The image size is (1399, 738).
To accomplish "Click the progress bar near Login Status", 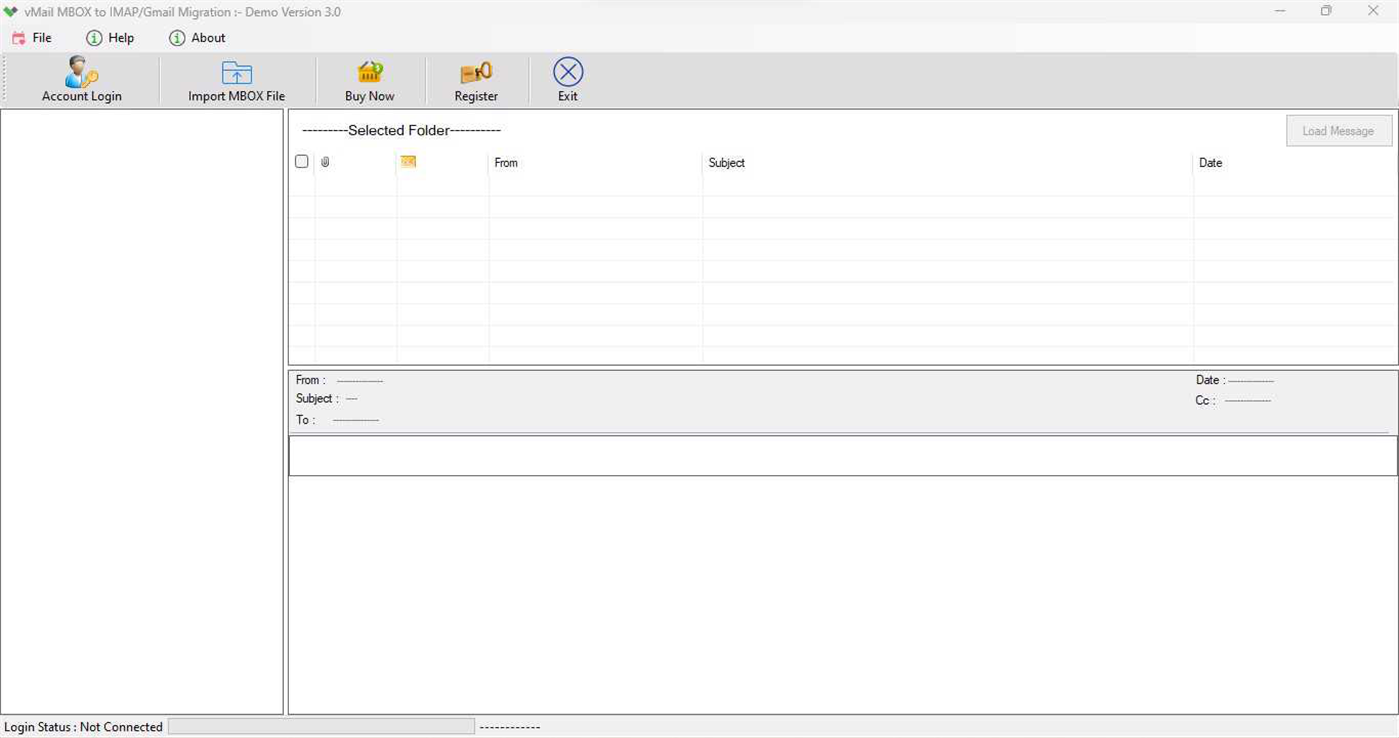I will (320, 726).
